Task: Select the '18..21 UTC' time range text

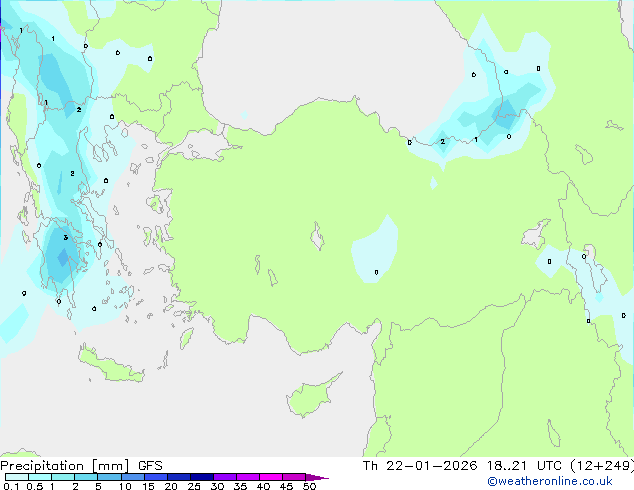Action: (x=524, y=466)
